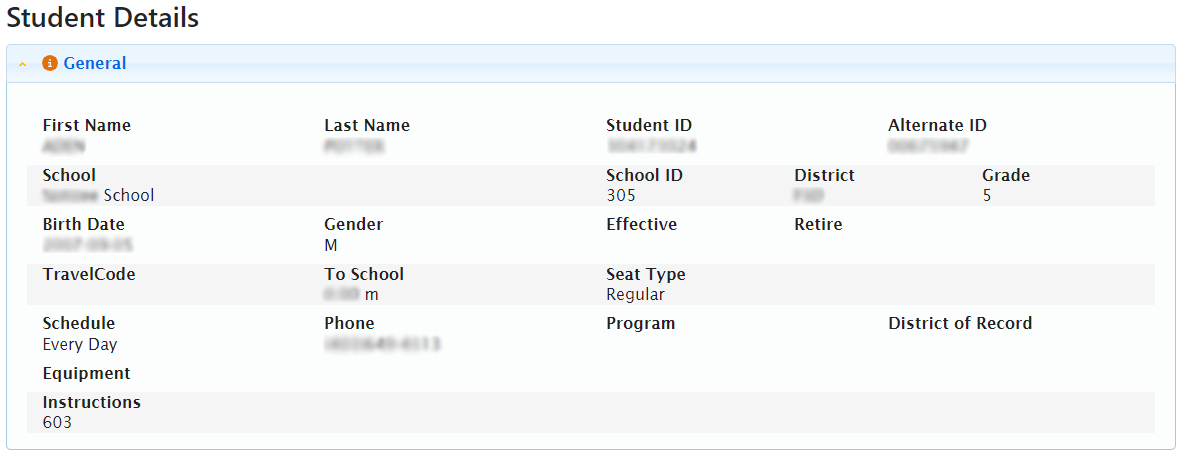The height and width of the screenshot is (457, 1183).
Task: Click the Birth Date label
Action: pos(83,225)
